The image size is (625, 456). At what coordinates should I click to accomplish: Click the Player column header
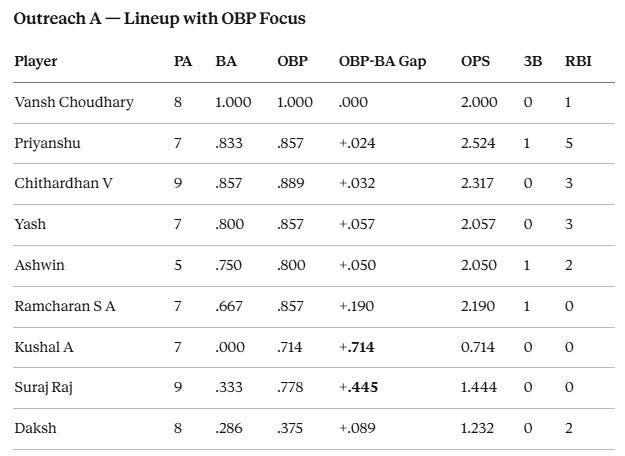[x=35, y=61]
